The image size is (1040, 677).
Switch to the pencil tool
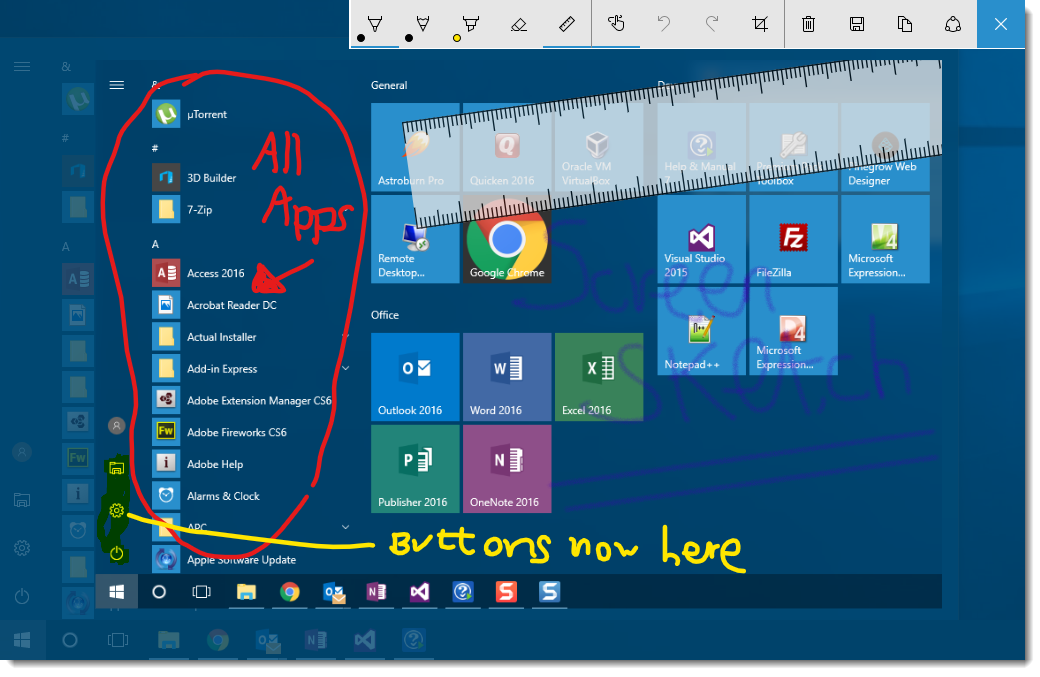coord(422,24)
